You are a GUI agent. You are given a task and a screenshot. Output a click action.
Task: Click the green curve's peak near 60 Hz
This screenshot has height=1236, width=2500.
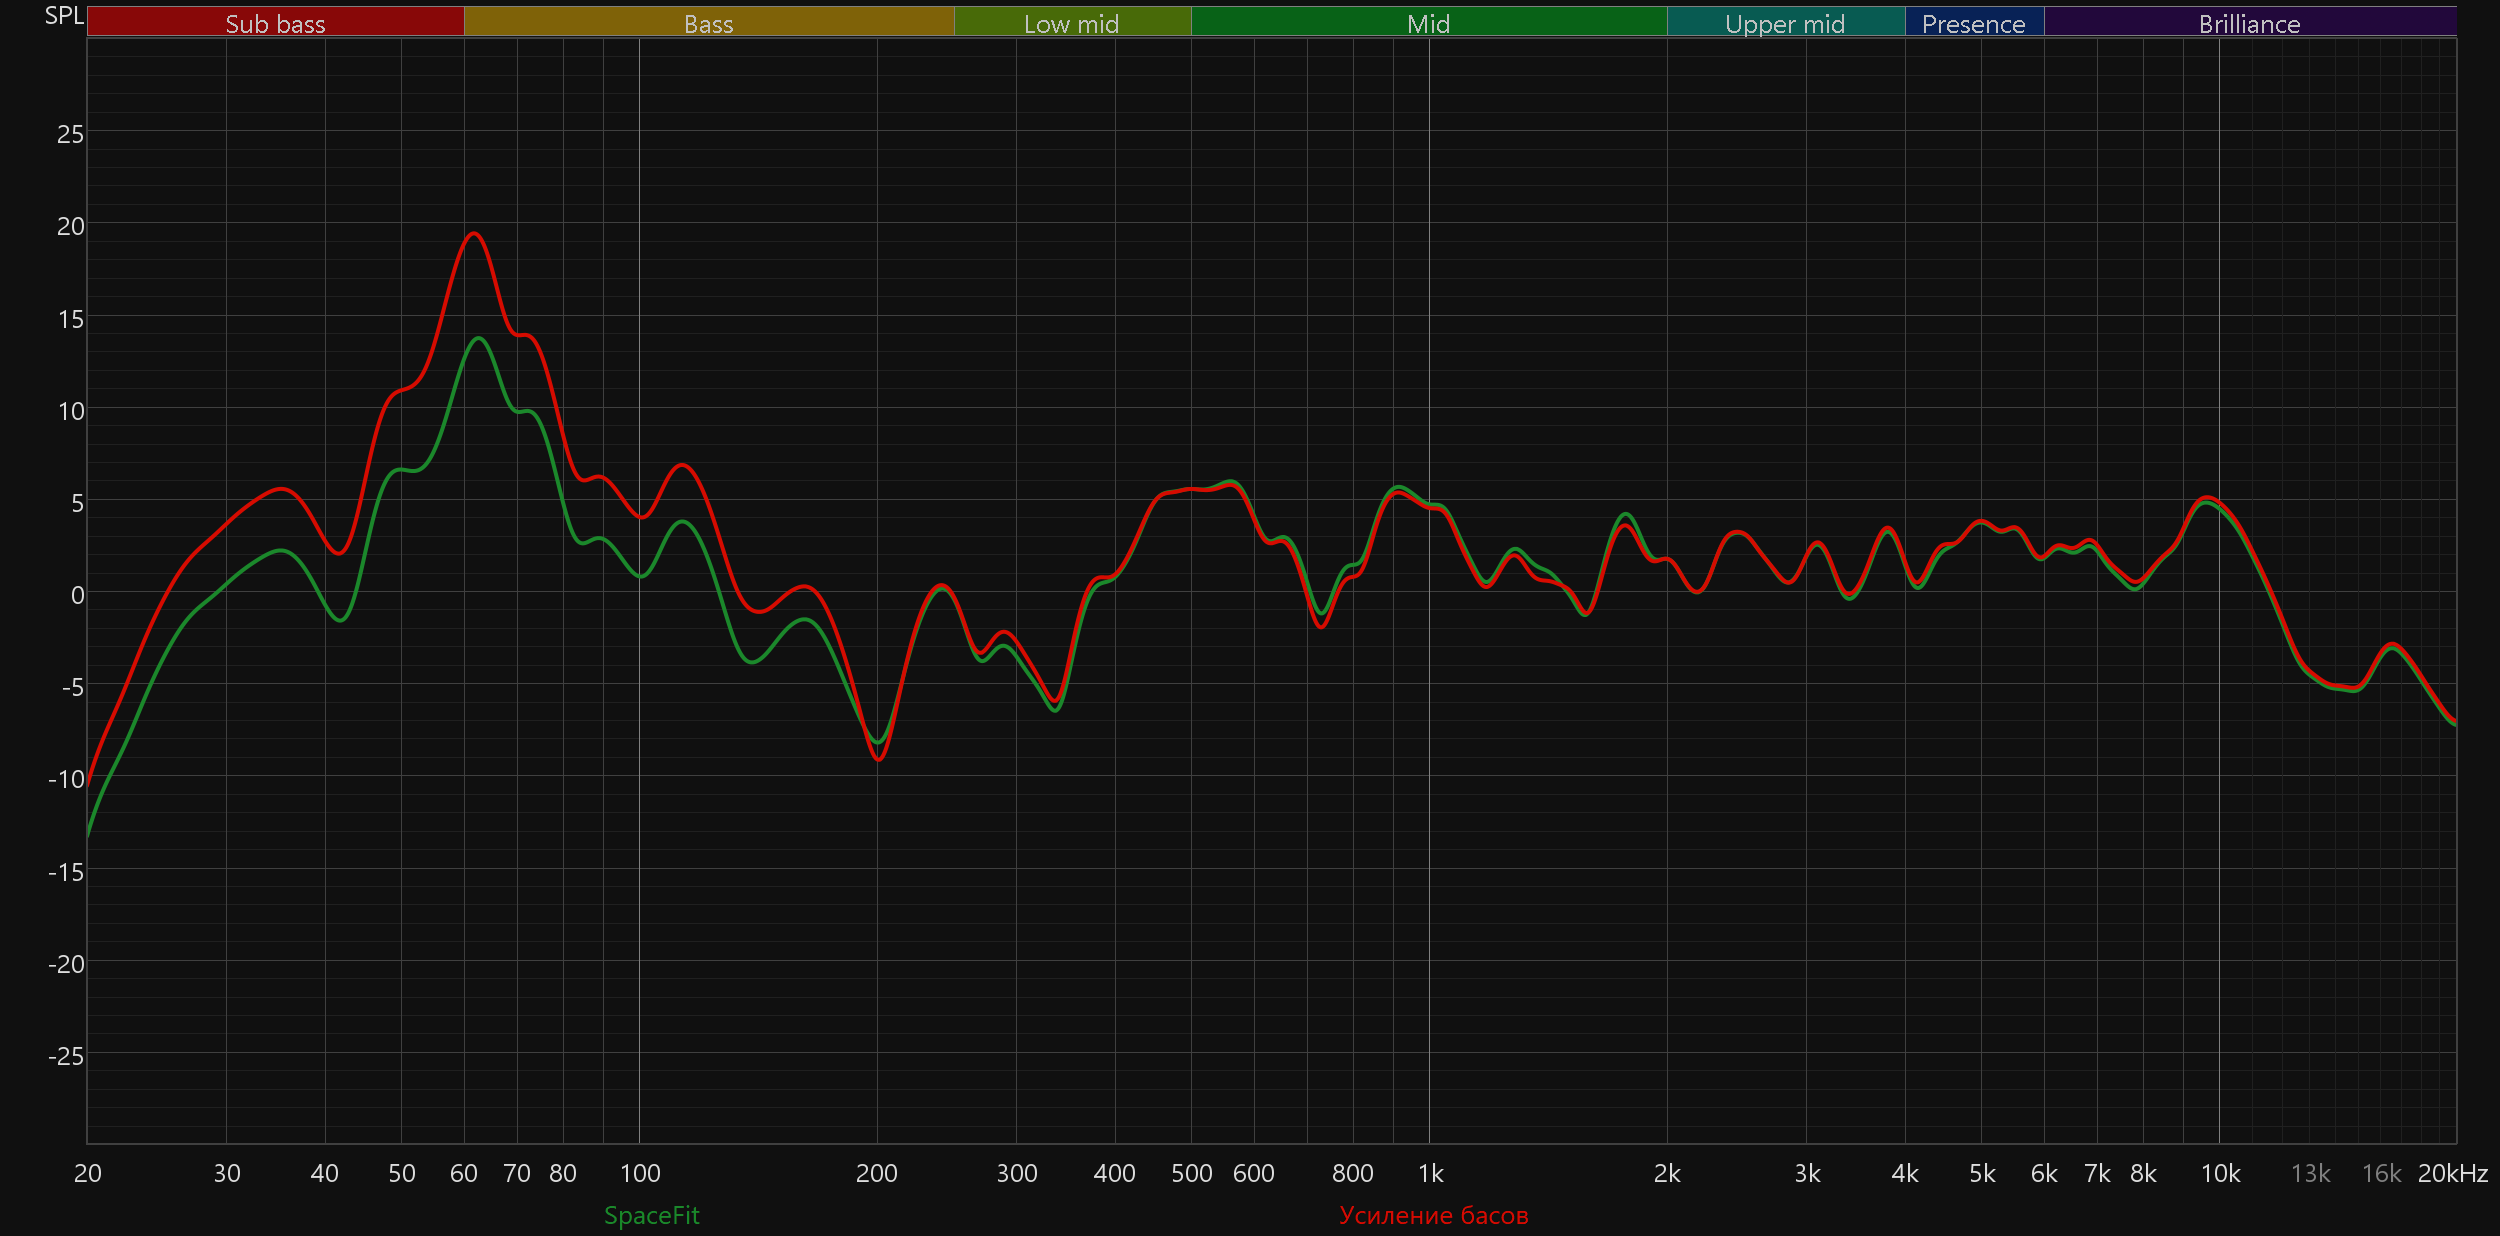click(x=479, y=338)
